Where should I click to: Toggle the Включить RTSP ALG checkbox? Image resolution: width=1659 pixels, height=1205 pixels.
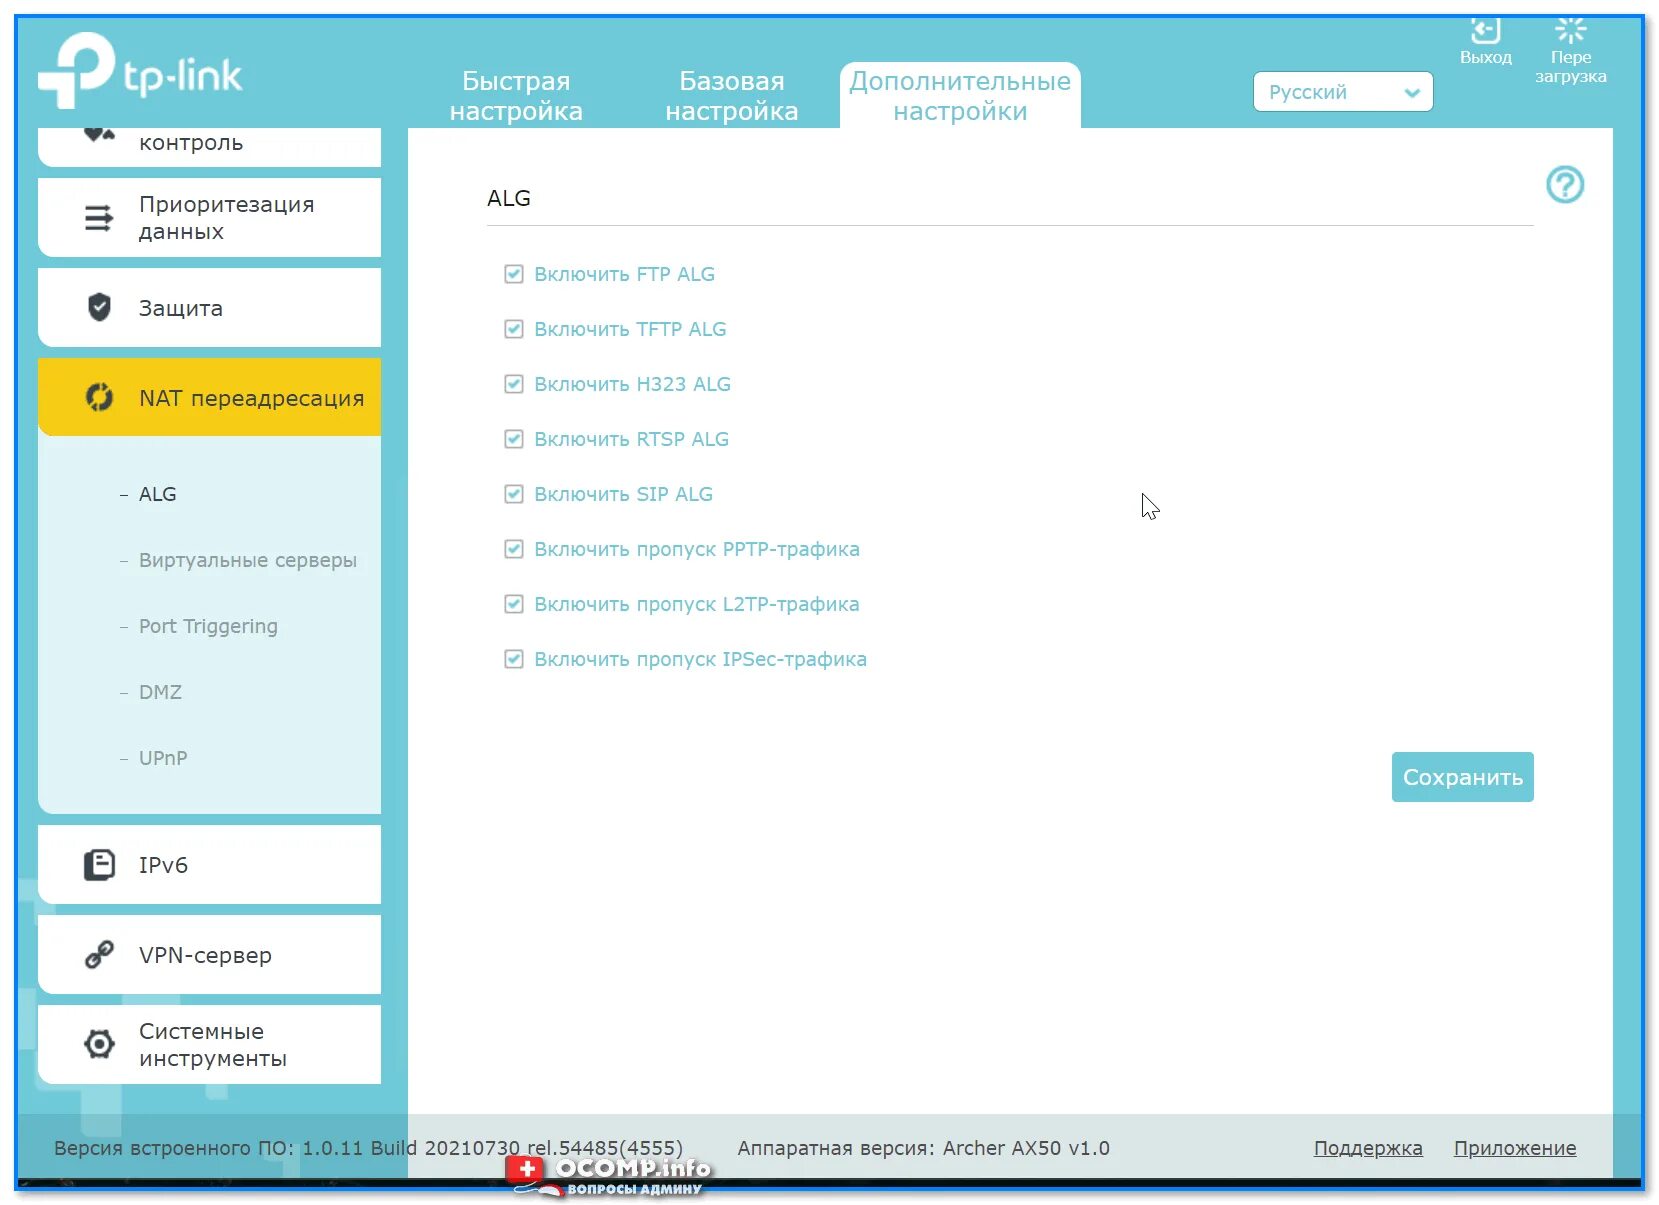[x=514, y=439]
